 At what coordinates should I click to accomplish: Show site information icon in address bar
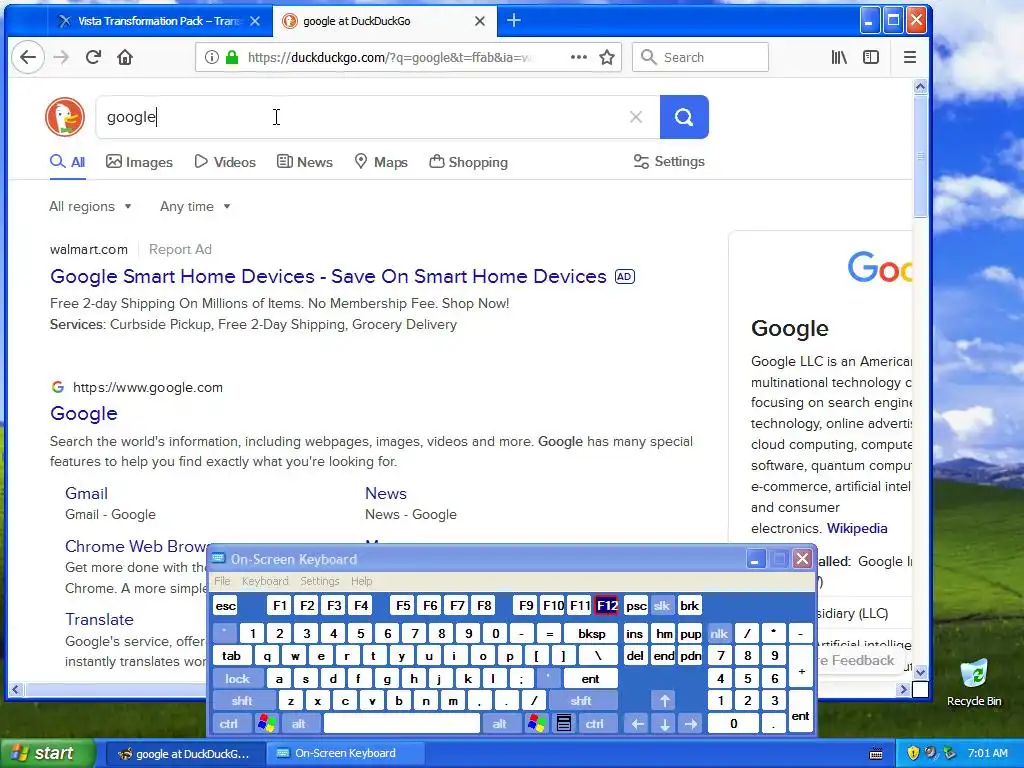pos(211,57)
